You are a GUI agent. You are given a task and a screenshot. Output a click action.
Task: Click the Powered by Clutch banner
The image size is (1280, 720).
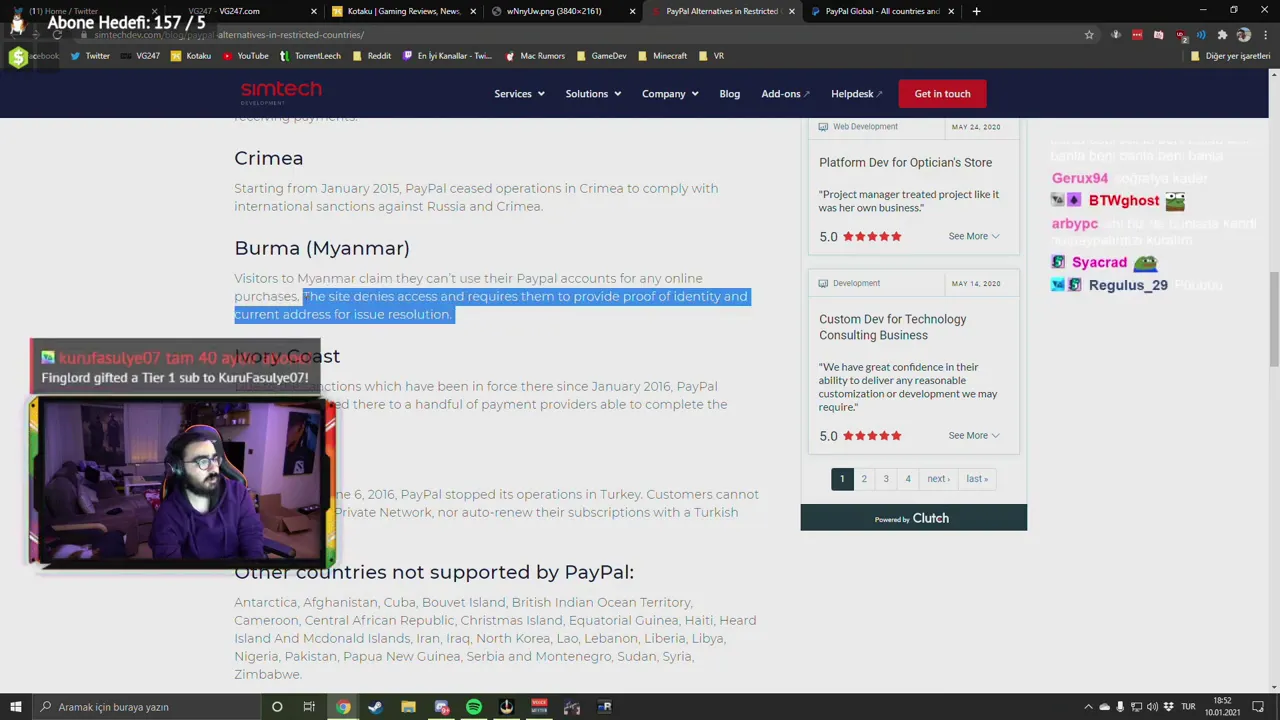click(913, 518)
